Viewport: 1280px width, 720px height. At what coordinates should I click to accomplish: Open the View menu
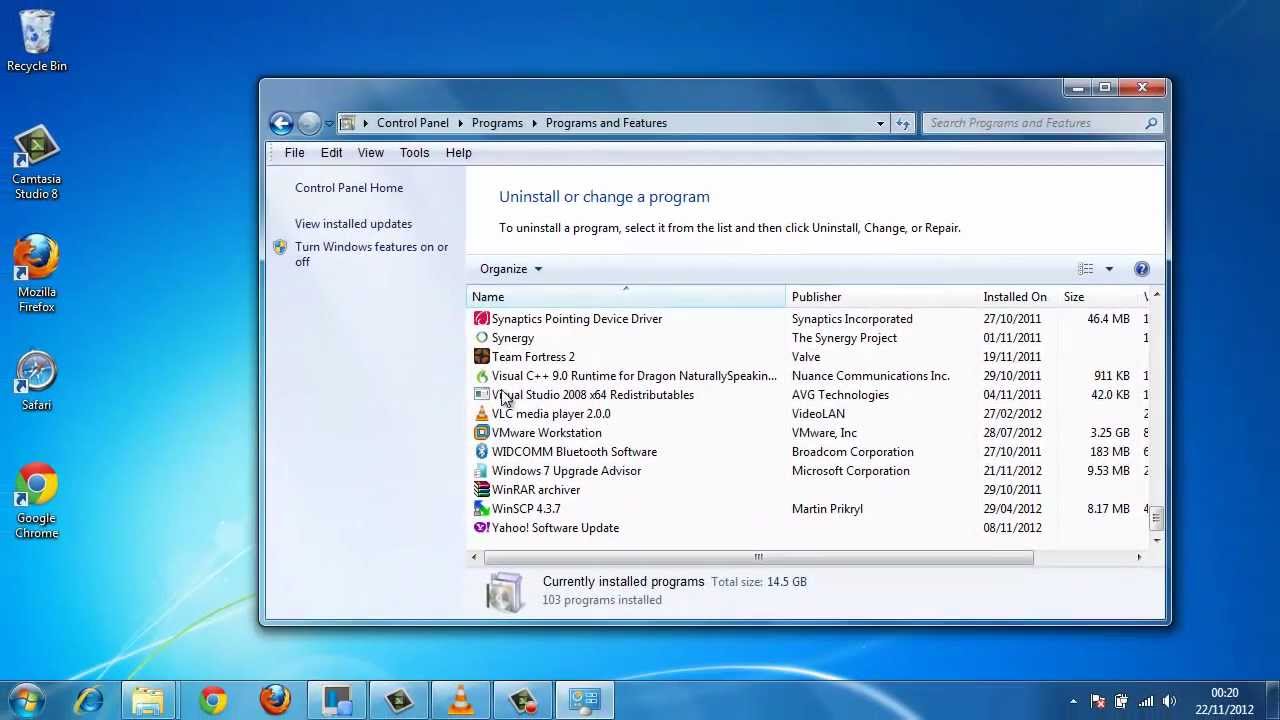coord(370,153)
